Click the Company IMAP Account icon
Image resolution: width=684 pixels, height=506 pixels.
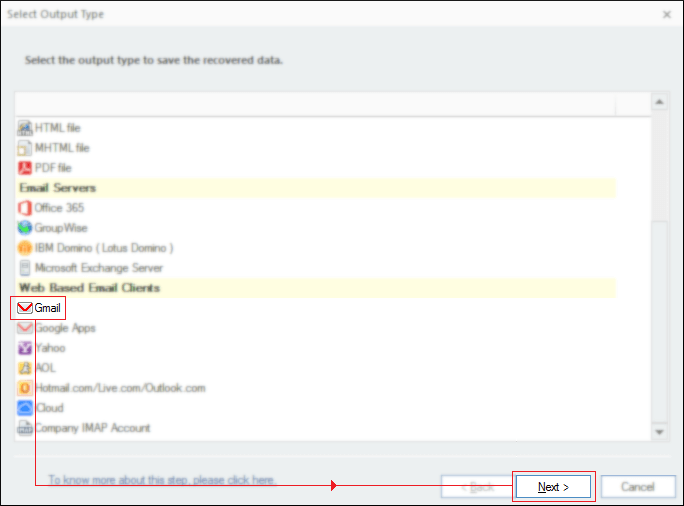[x=24, y=428]
